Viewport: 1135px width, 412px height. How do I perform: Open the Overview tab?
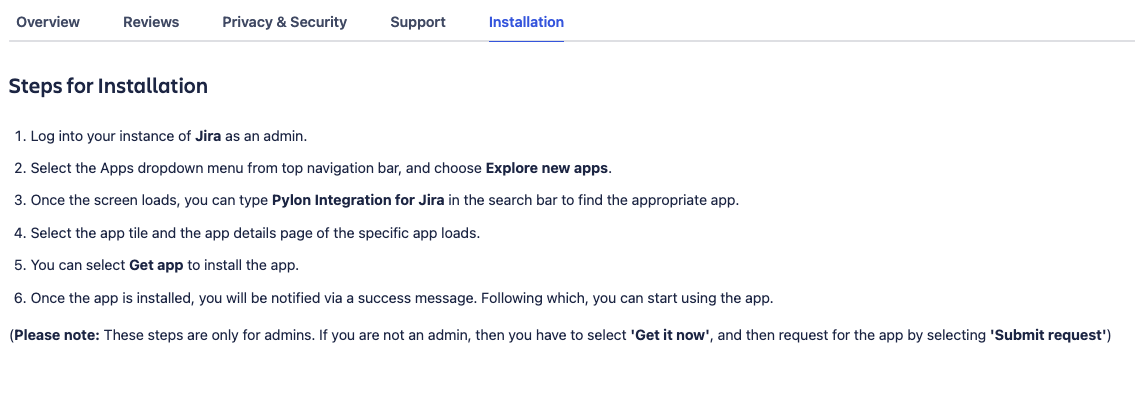48,22
